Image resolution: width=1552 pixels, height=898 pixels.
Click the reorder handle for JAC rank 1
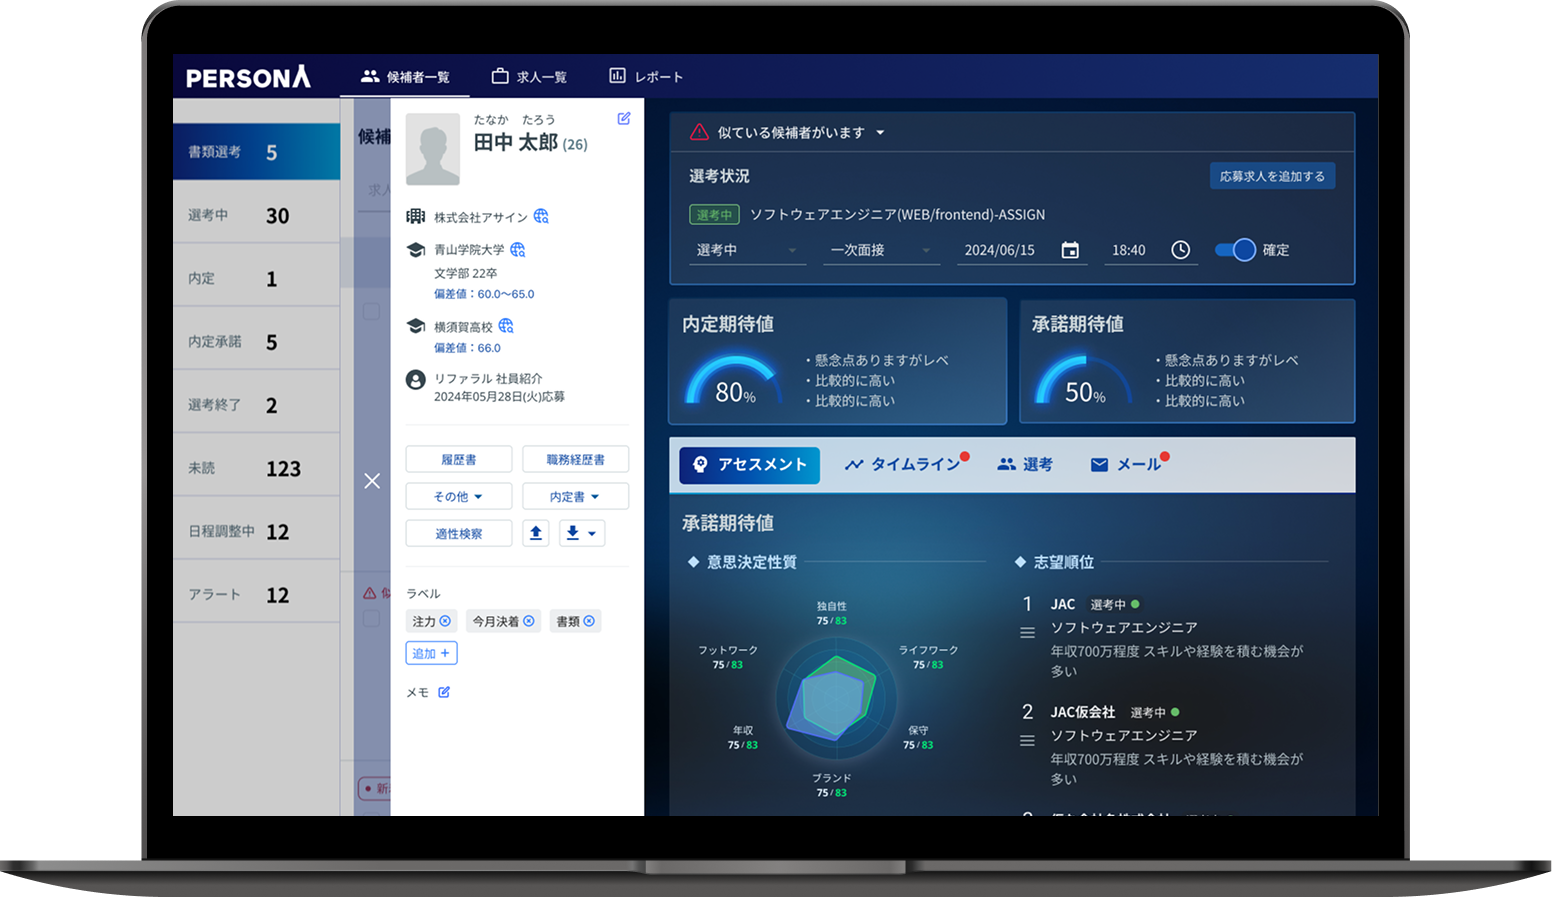pos(1027,633)
